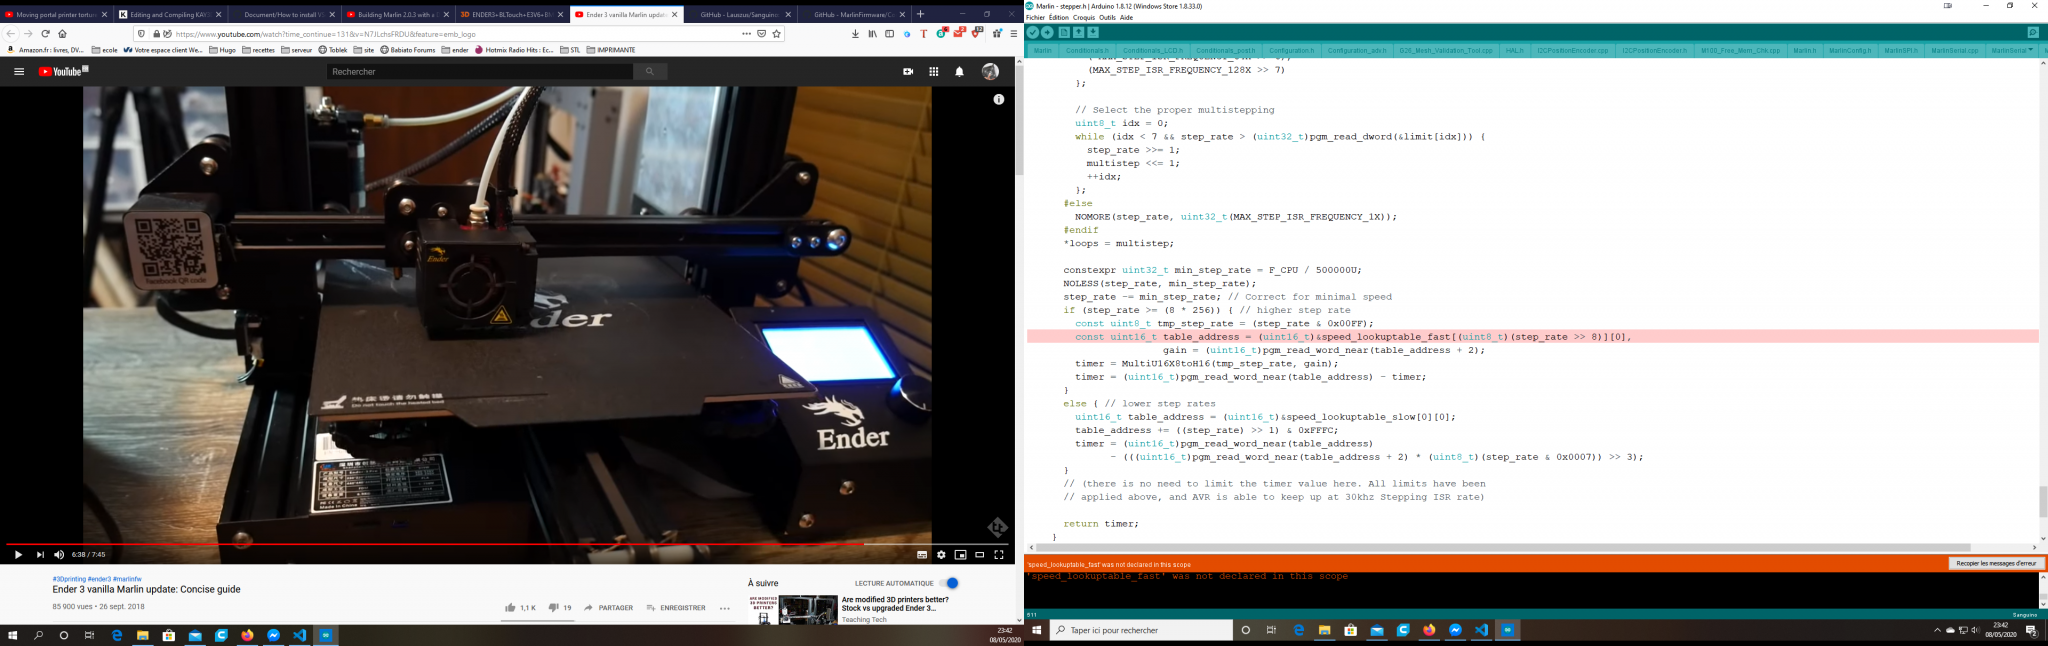
Task: Open YouTube create video camera icon
Action: (x=908, y=72)
